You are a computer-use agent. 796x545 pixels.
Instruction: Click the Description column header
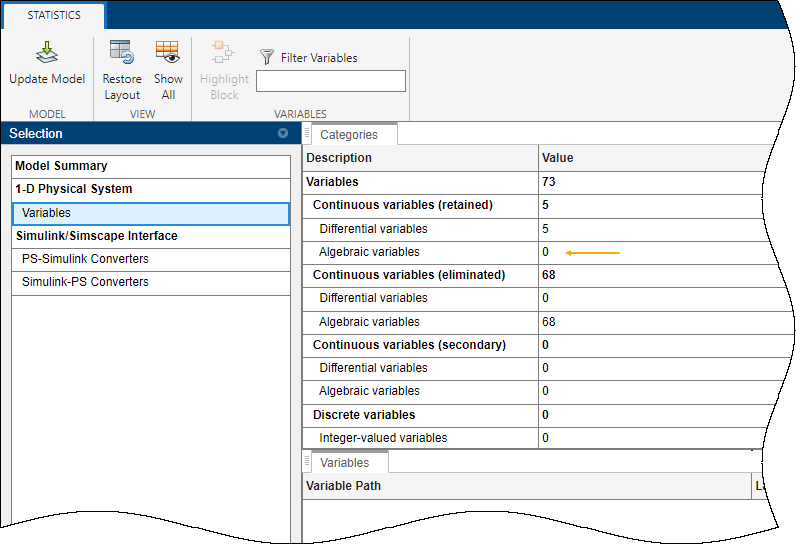click(x=339, y=158)
